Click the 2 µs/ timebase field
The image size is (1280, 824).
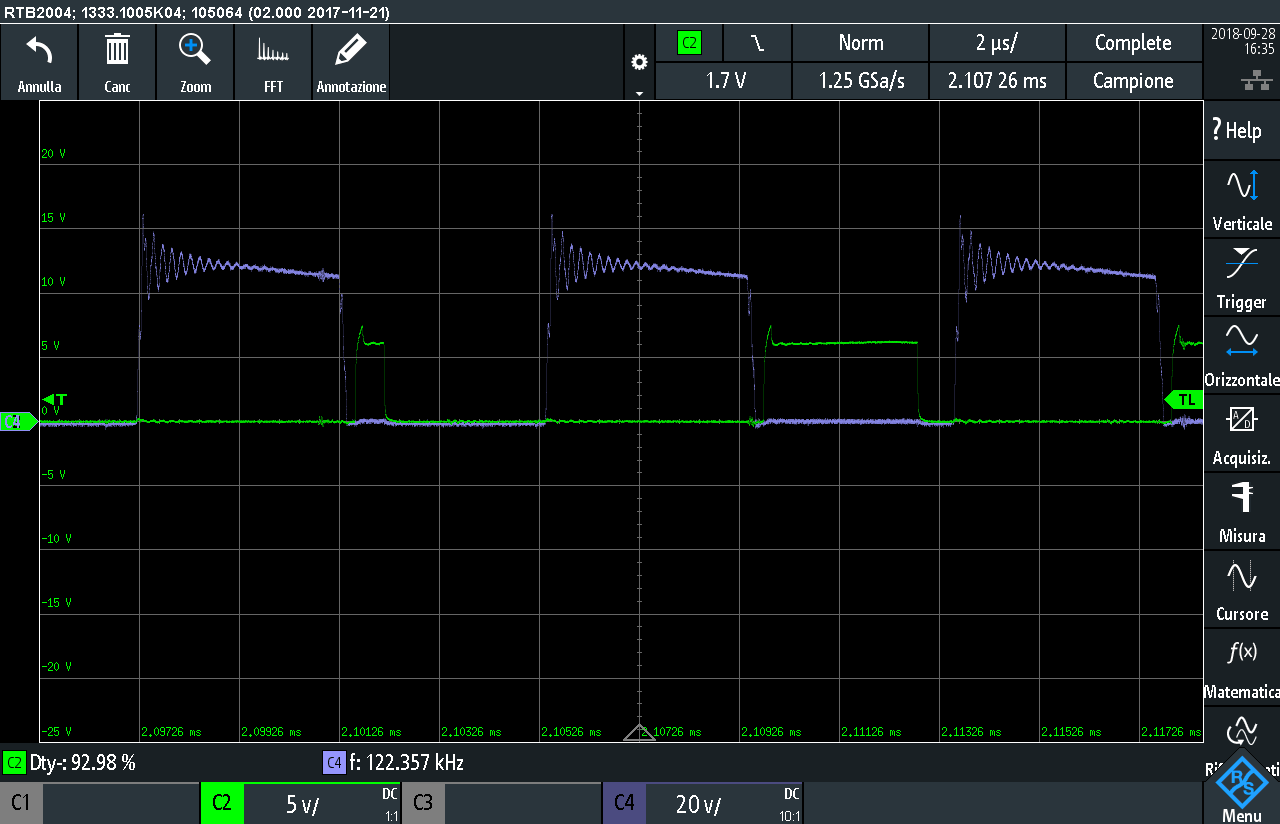point(997,43)
